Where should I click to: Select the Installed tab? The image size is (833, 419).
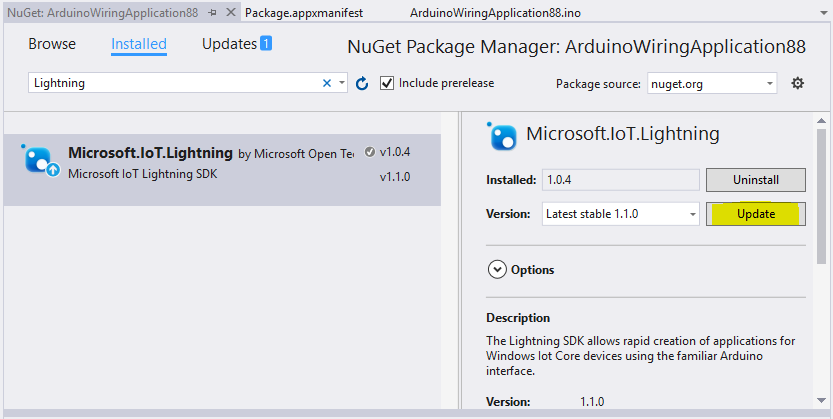[x=139, y=44]
